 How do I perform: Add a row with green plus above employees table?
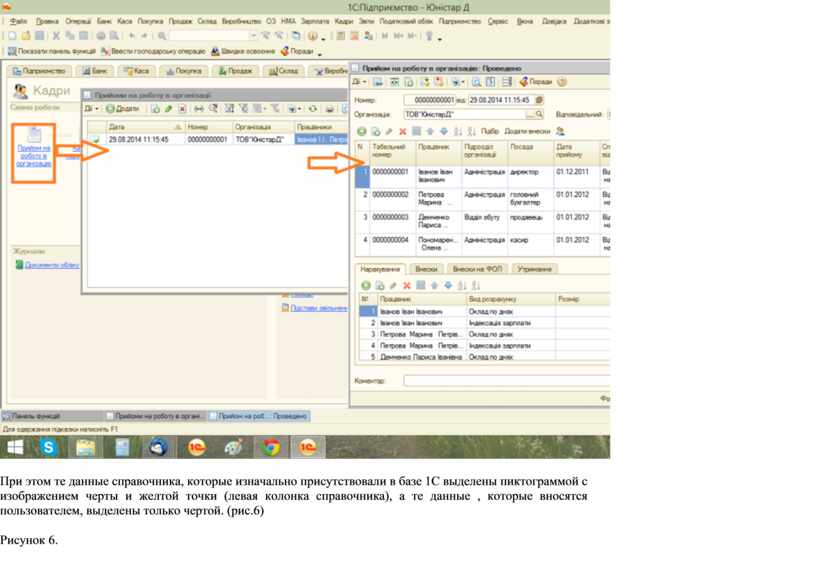click(362, 132)
